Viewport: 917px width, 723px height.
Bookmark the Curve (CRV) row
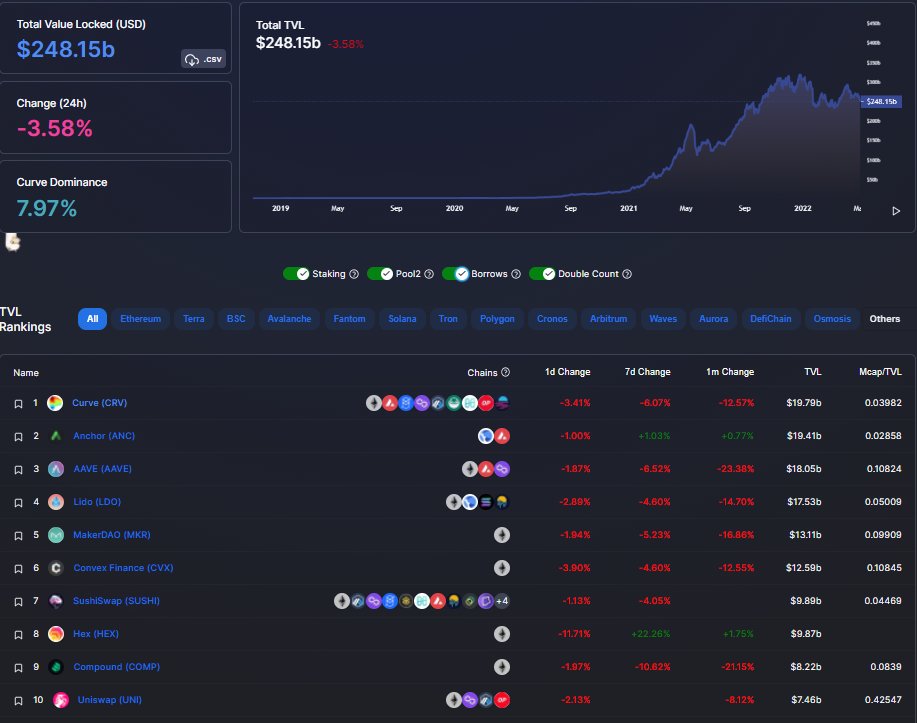tap(19, 404)
